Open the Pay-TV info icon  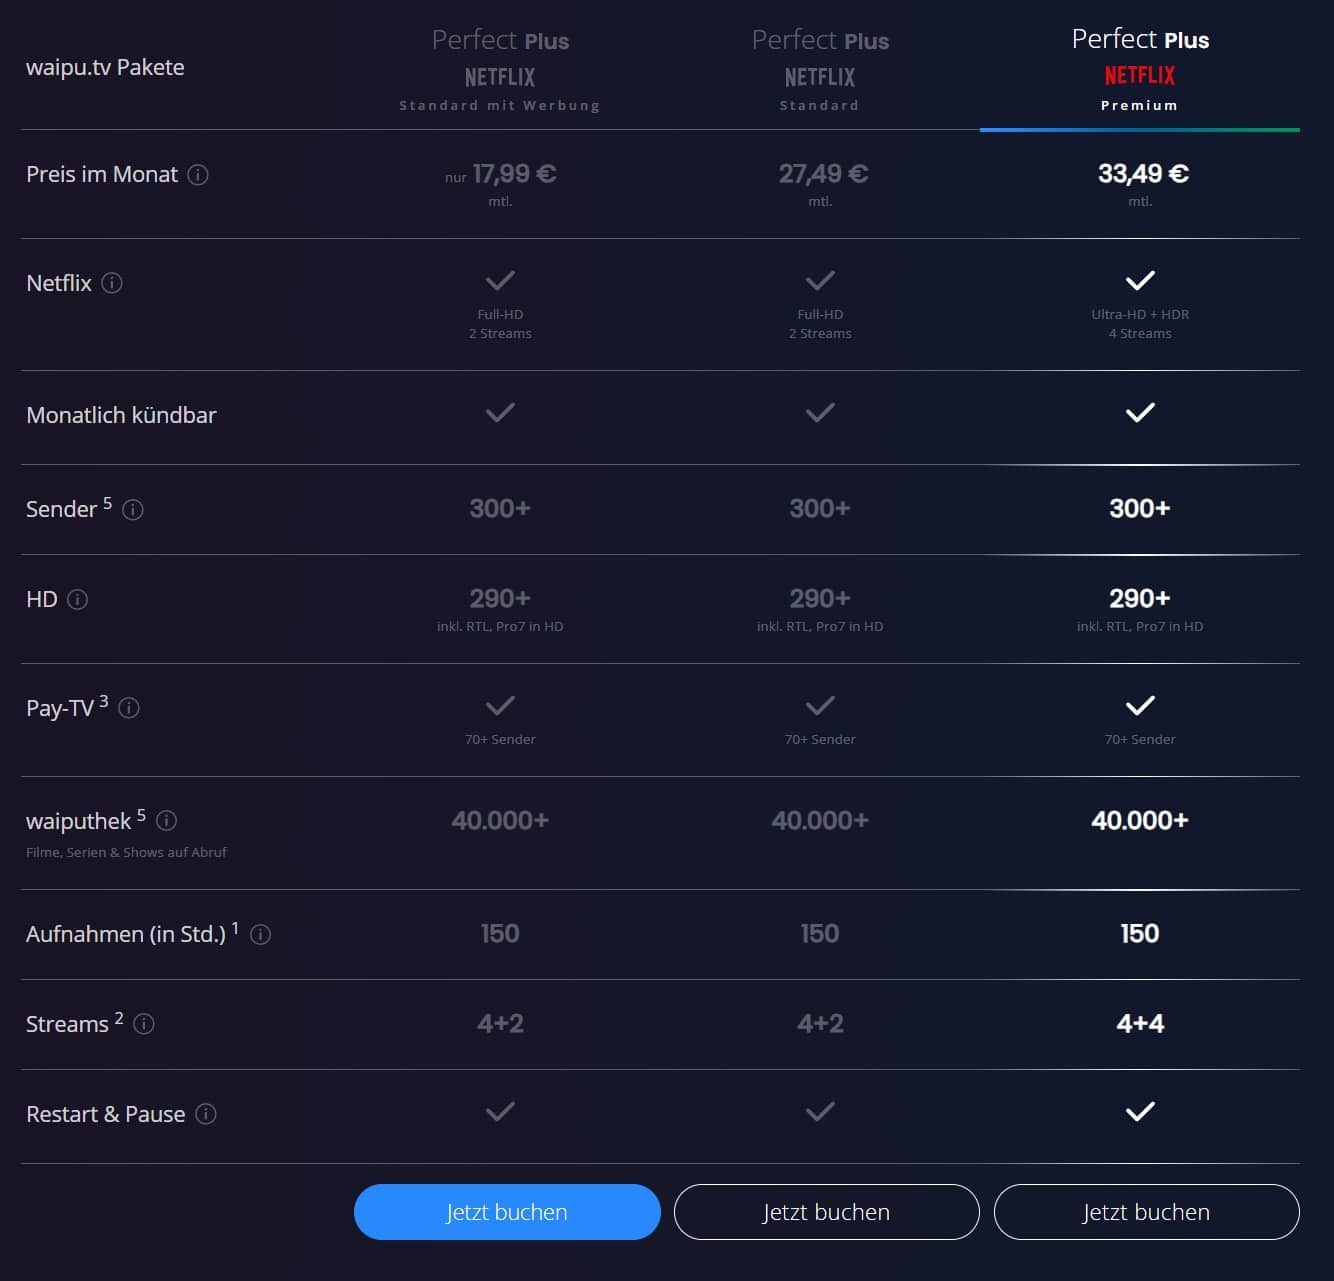[x=129, y=708]
